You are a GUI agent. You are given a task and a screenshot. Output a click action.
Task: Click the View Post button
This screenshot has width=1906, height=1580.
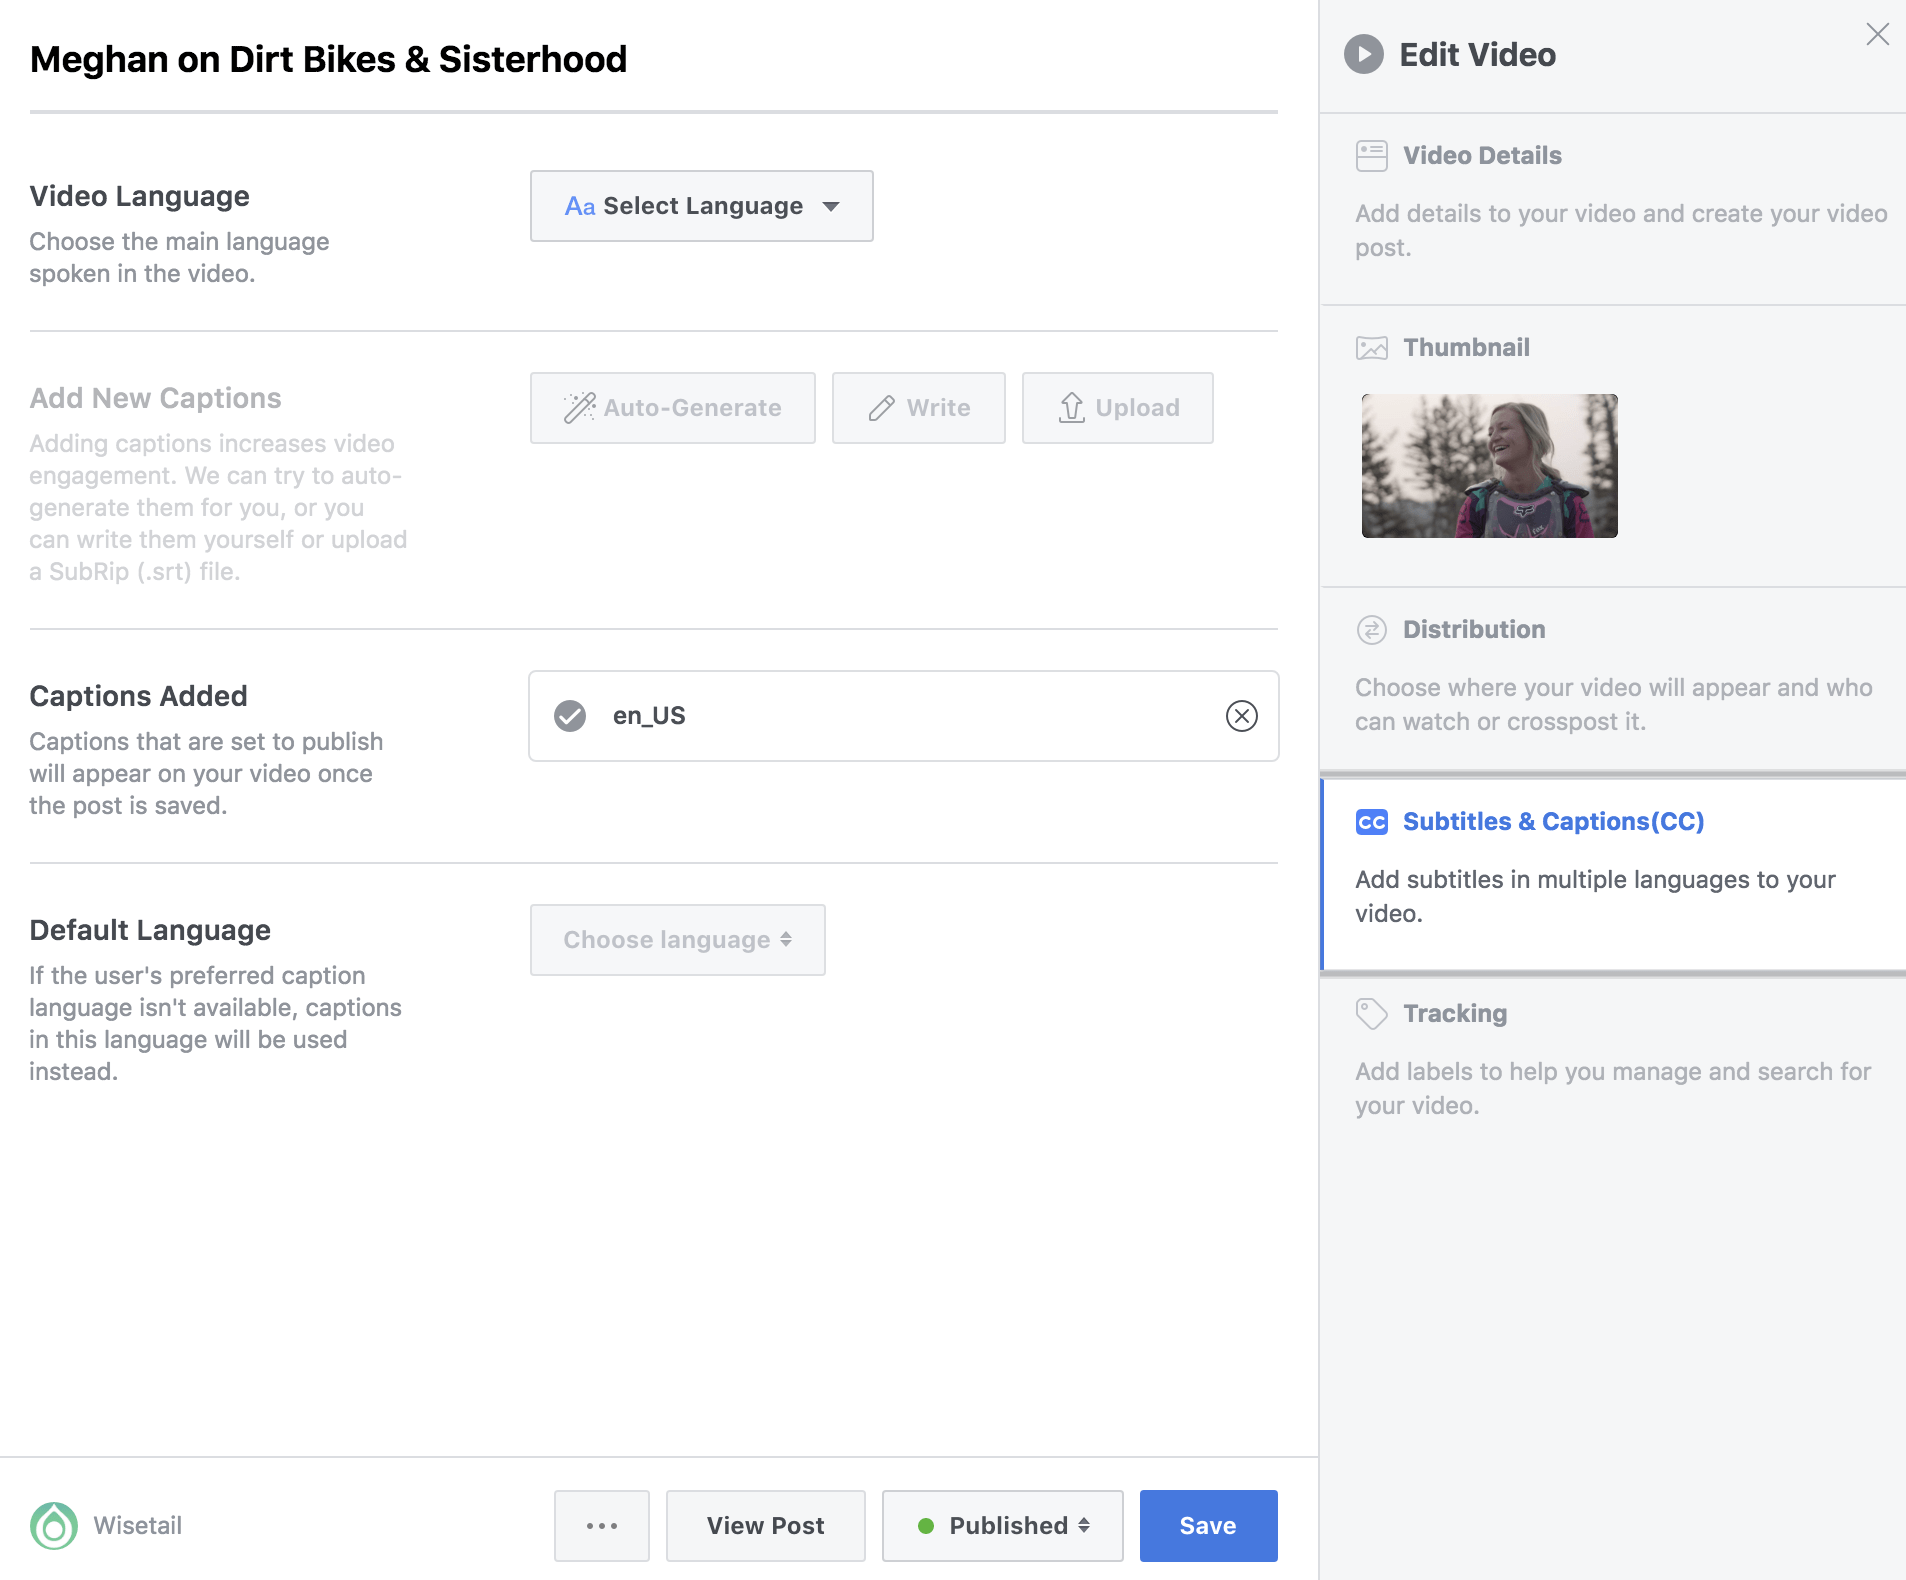pos(765,1526)
